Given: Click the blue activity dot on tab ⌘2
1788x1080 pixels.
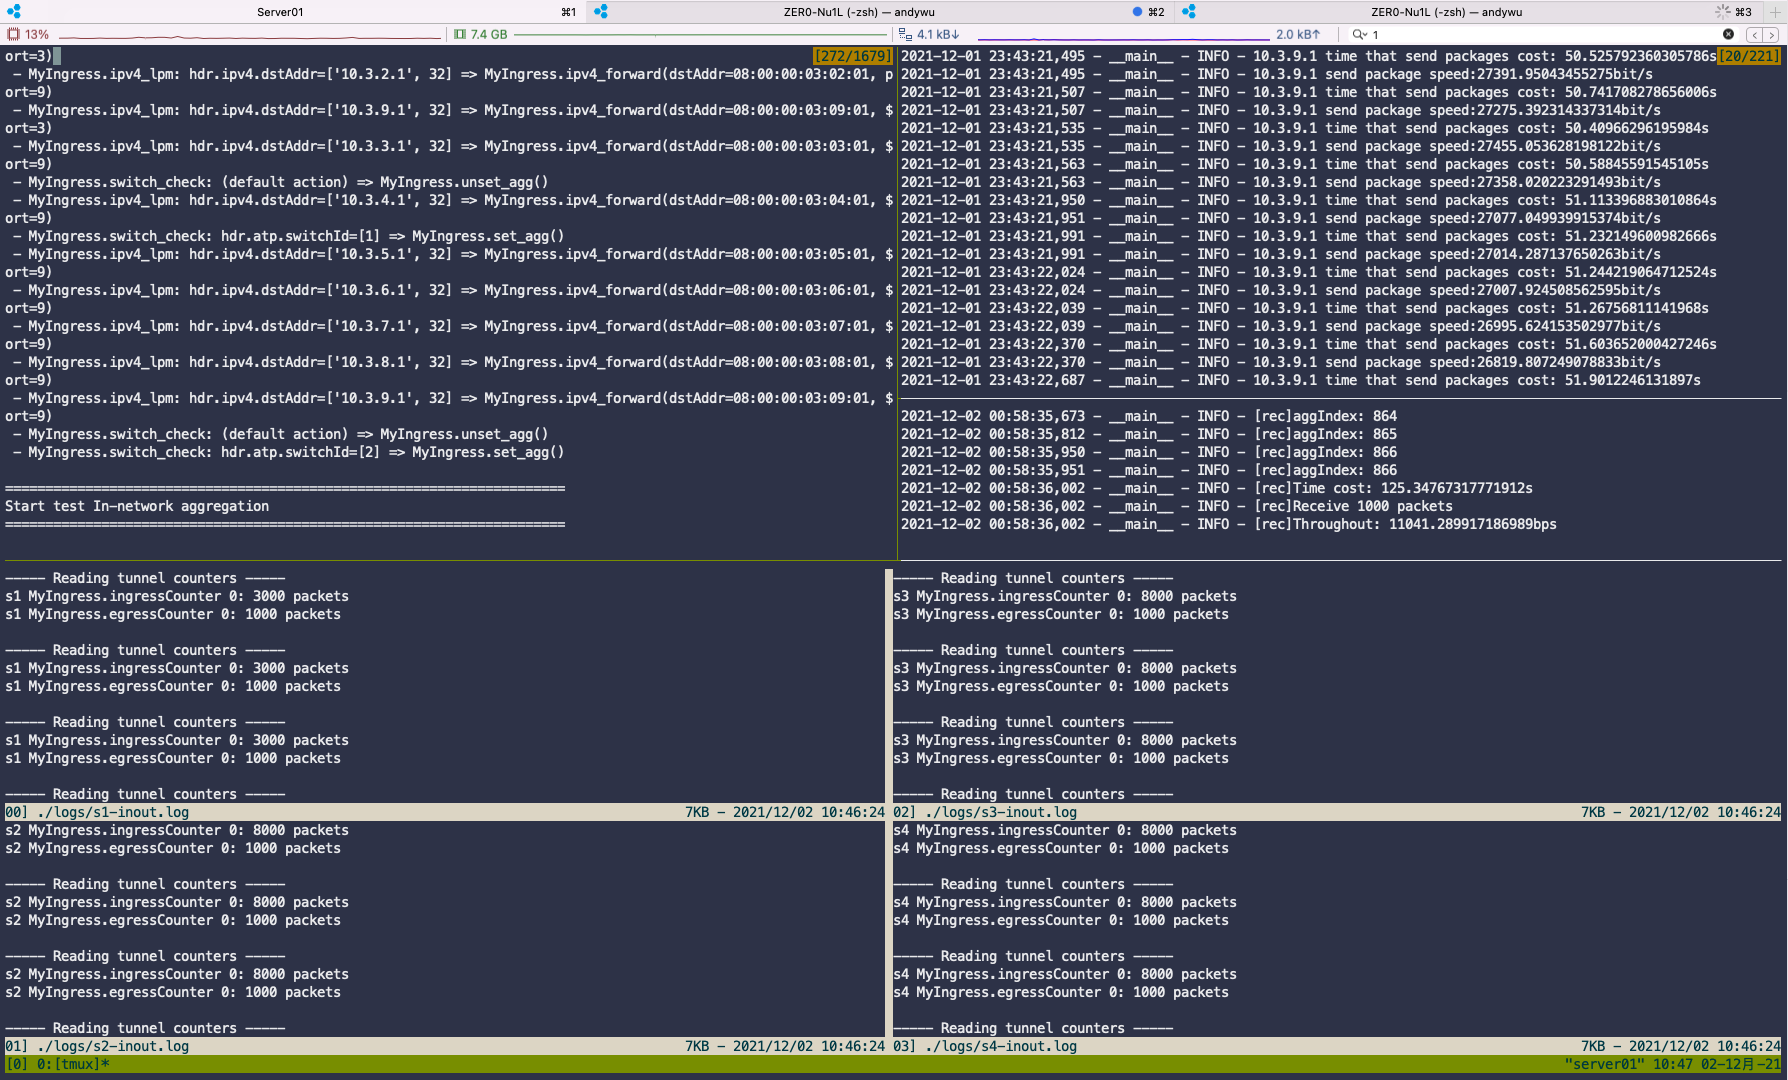Looking at the screenshot, I should [1137, 12].
